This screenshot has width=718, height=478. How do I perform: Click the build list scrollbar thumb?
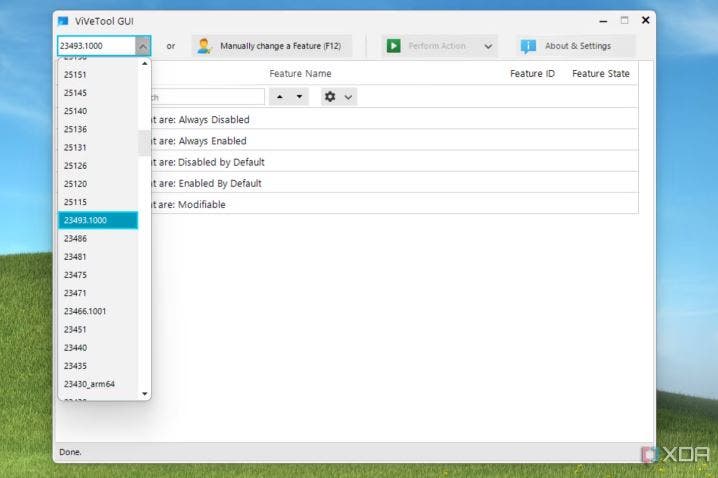pyautogui.click(x=144, y=143)
